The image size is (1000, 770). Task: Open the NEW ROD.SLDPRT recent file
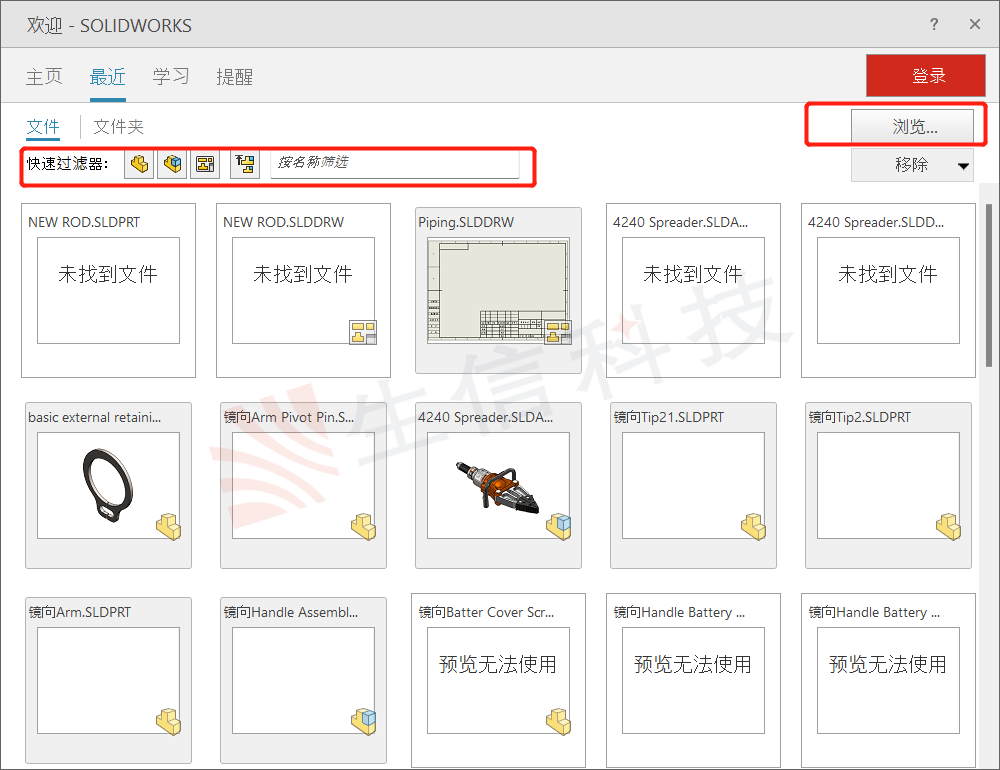[x=108, y=290]
